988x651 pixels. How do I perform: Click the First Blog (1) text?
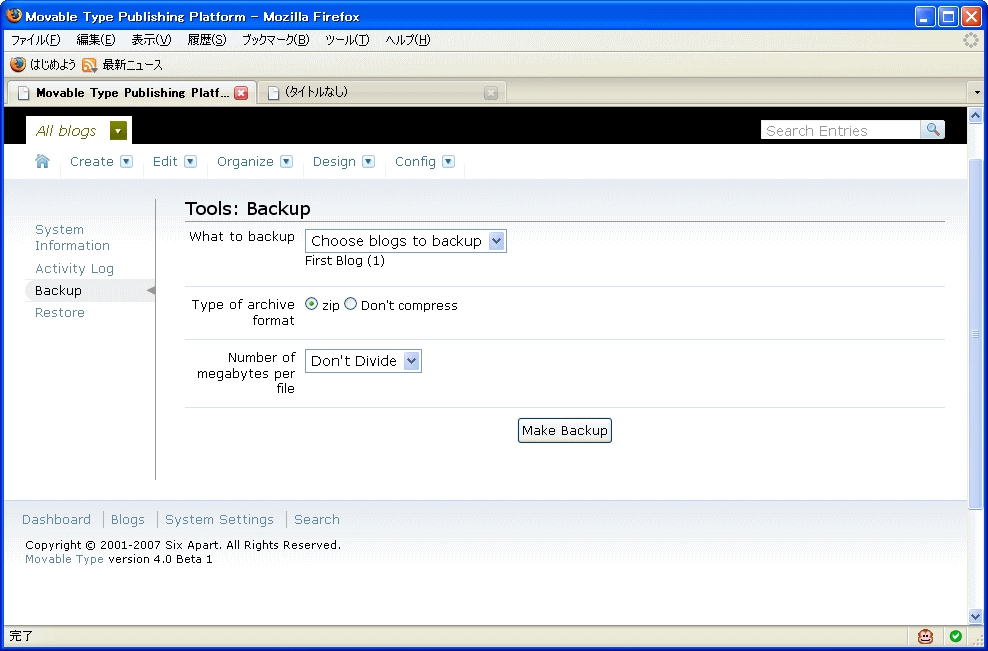tap(345, 261)
